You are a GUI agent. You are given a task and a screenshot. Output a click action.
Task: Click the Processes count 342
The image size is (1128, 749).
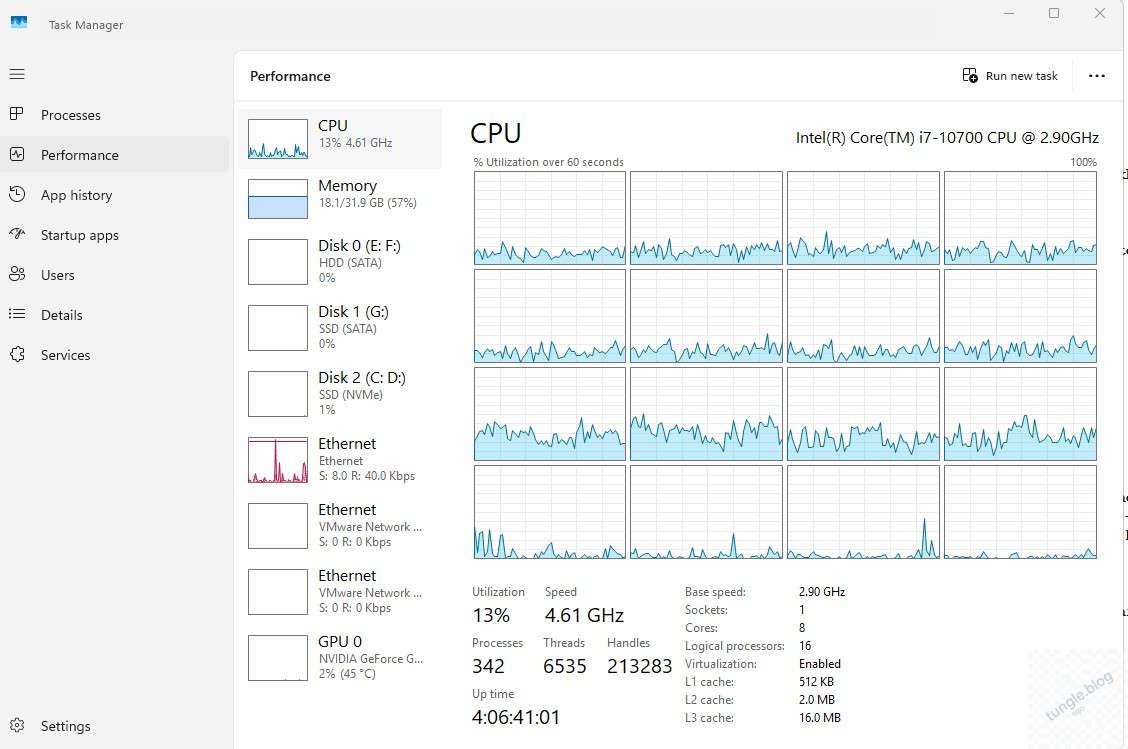488,666
